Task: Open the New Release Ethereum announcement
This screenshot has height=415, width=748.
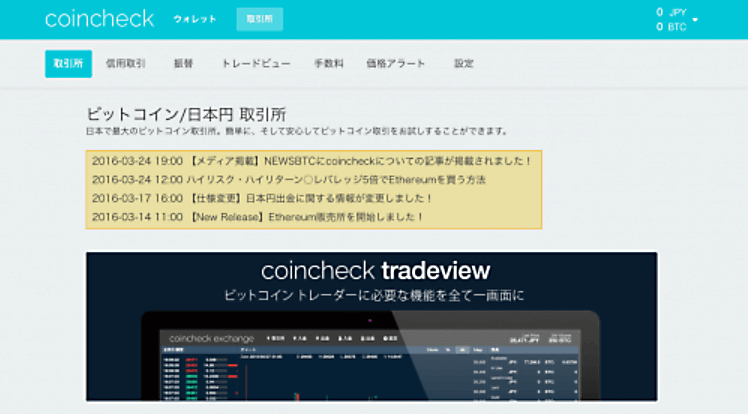Action: tap(258, 217)
